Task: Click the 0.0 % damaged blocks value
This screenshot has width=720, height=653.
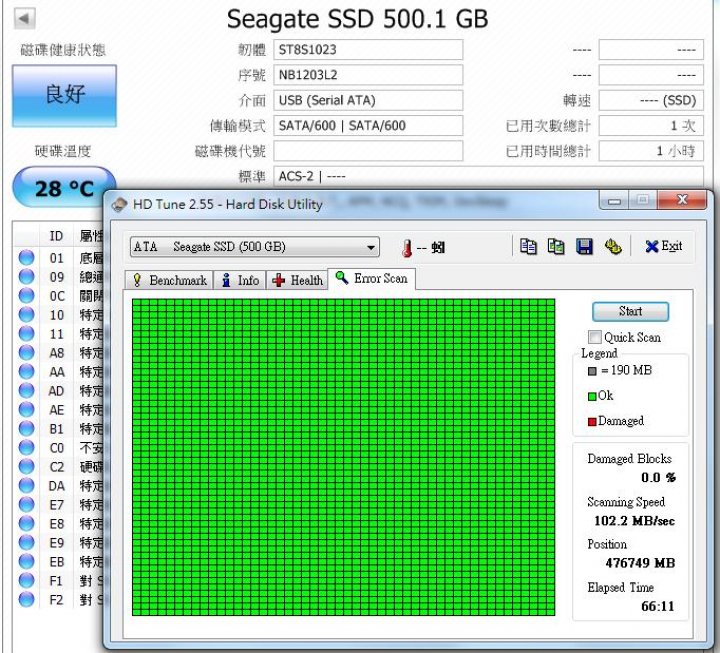Action: (658, 478)
